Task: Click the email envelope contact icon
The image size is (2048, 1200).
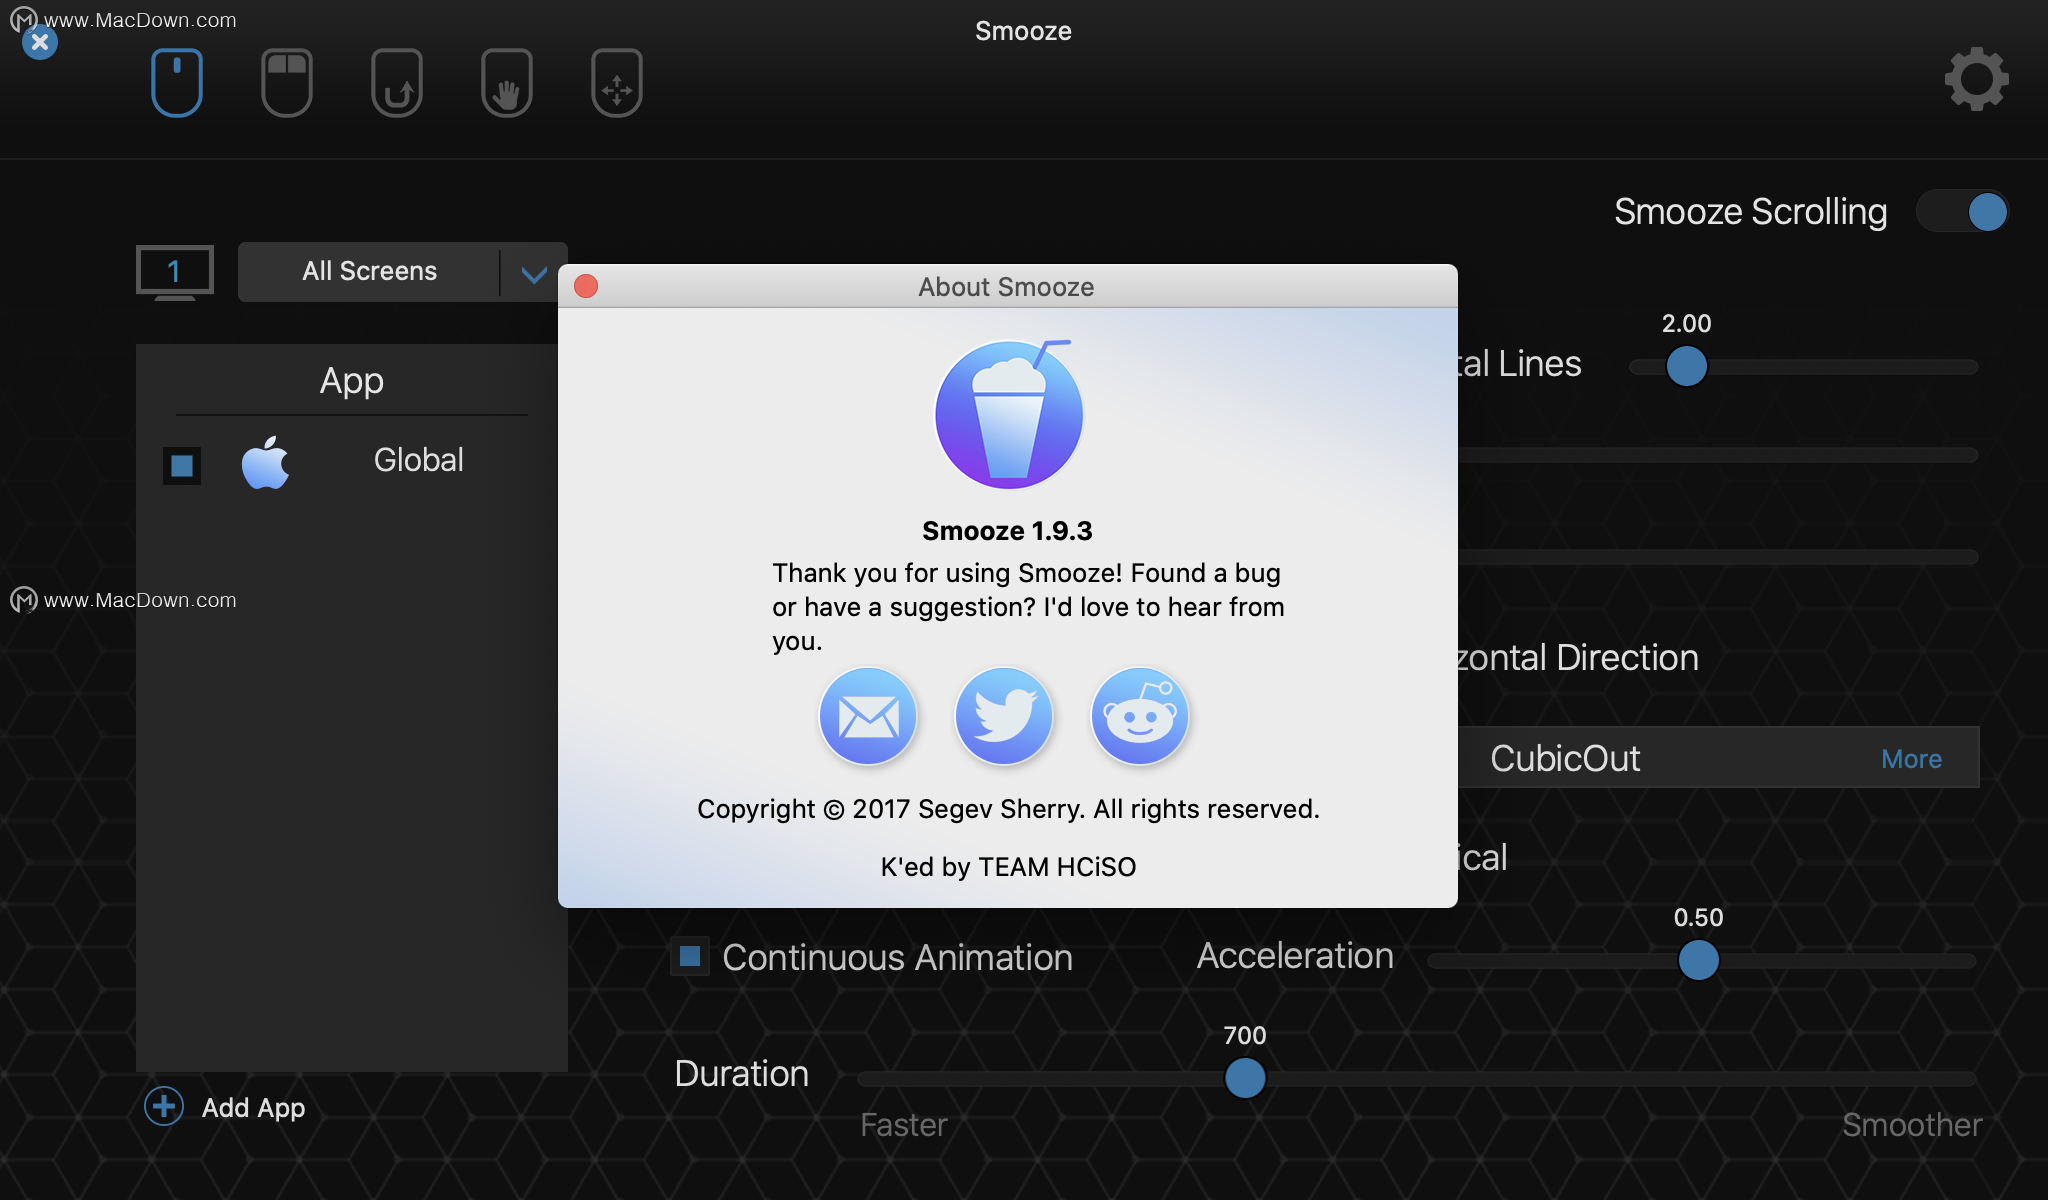Action: [x=868, y=716]
